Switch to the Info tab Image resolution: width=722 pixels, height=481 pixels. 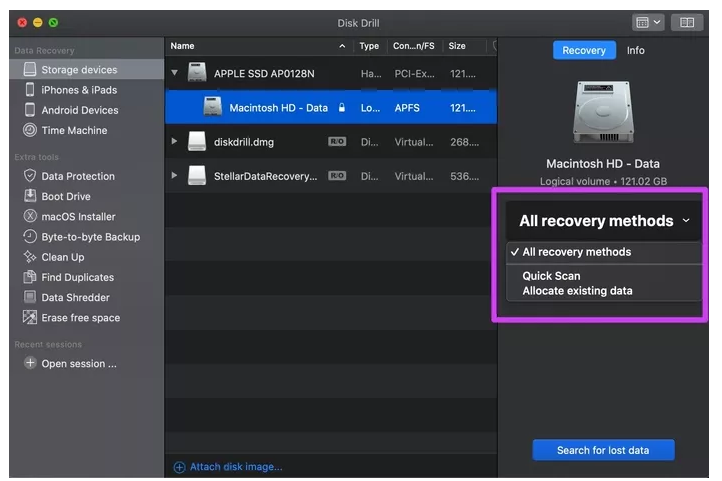pyautogui.click(x=635, y=50)
